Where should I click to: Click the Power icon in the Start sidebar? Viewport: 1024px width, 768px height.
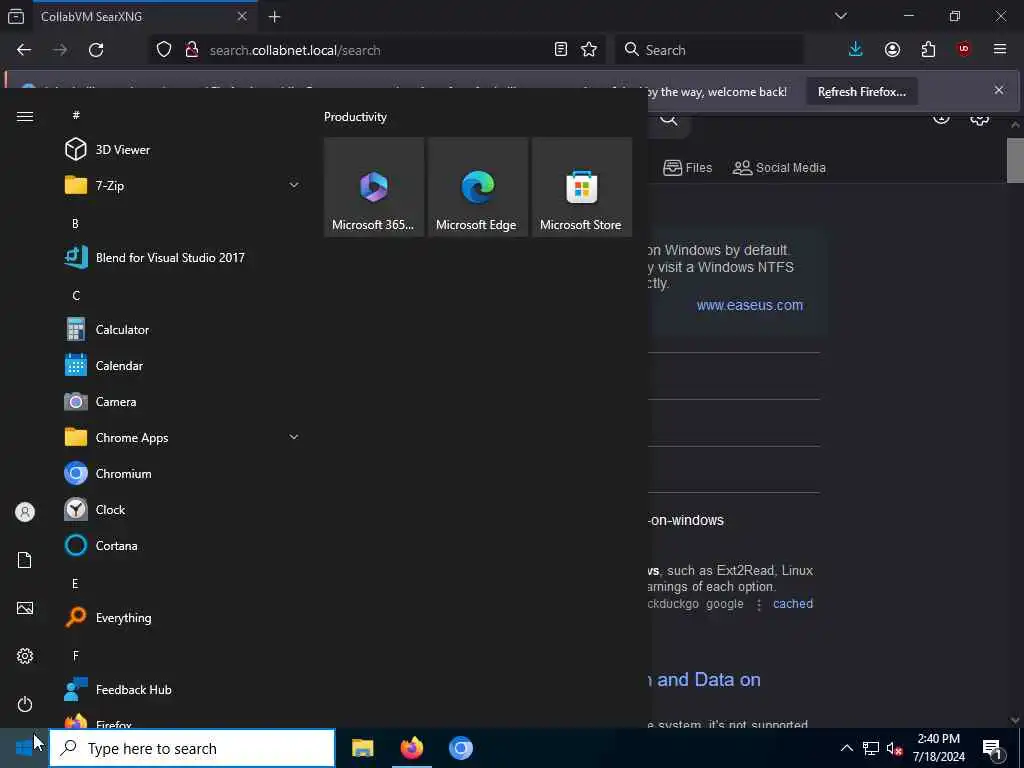pos(25,704)
